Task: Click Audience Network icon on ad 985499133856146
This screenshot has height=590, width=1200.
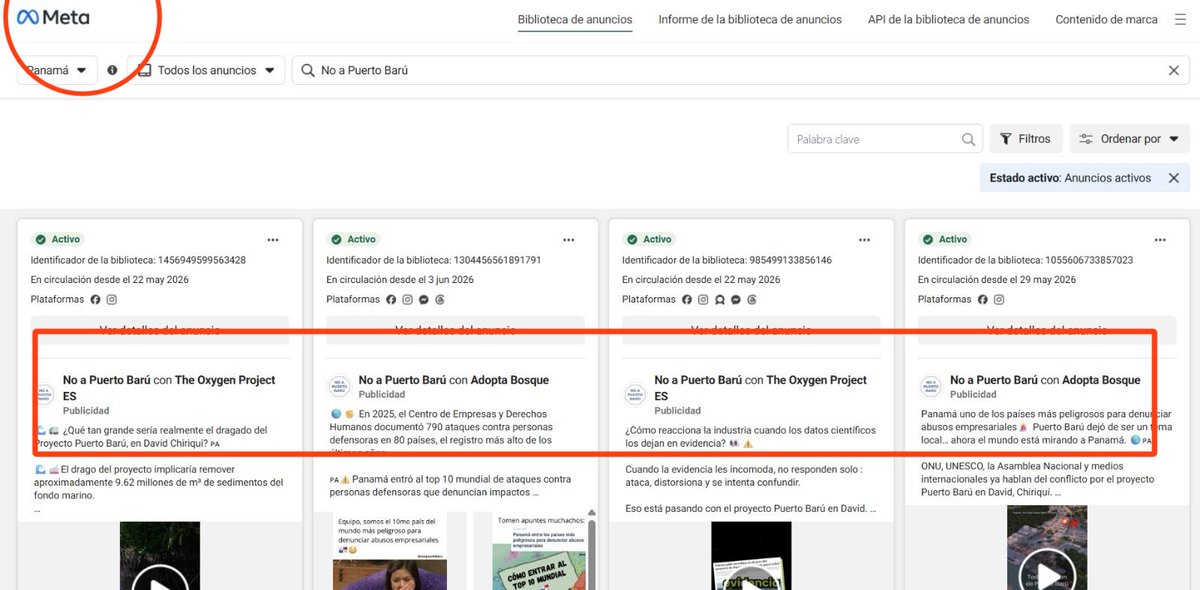Action: (720, 299)
